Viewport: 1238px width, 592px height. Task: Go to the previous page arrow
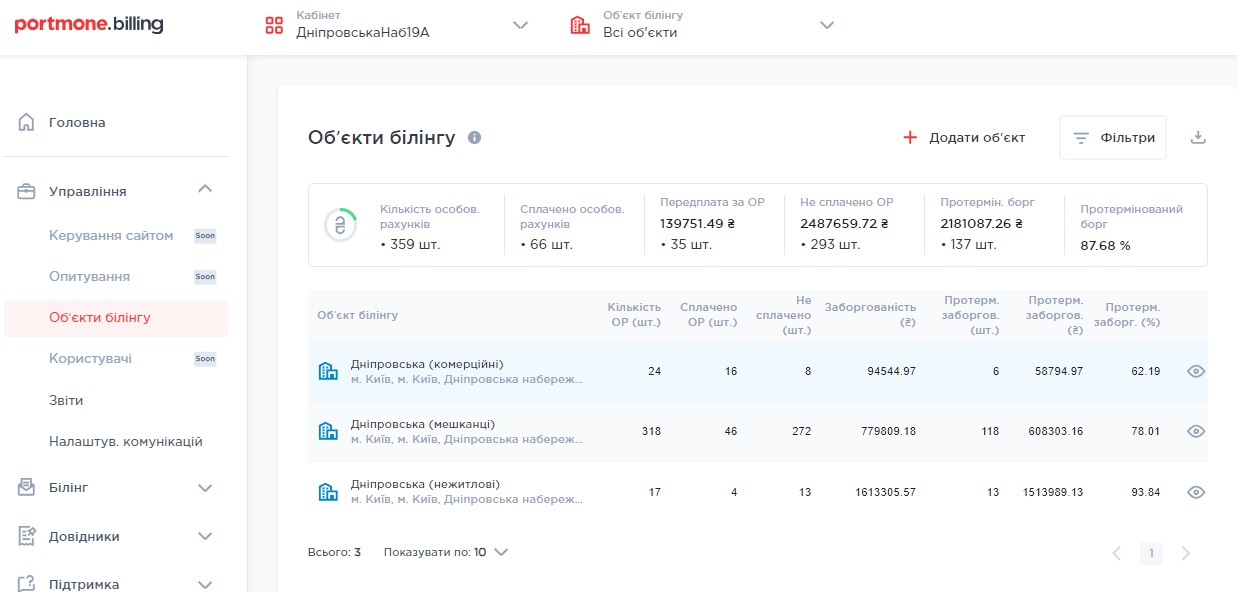(x=1117, y=553)
